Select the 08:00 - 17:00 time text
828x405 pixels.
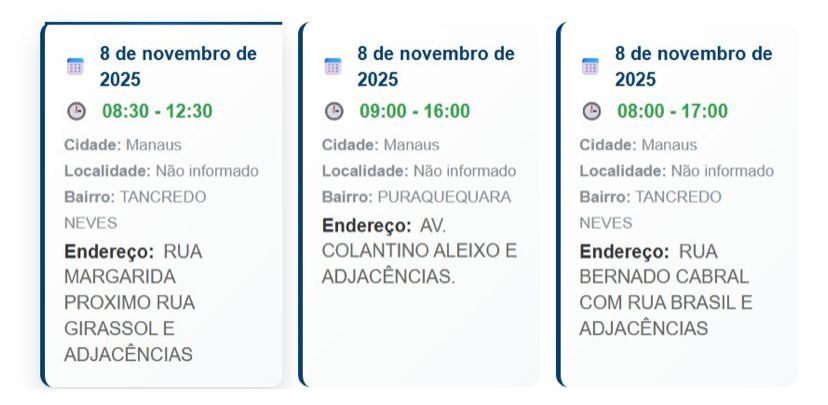coord(672,111)
